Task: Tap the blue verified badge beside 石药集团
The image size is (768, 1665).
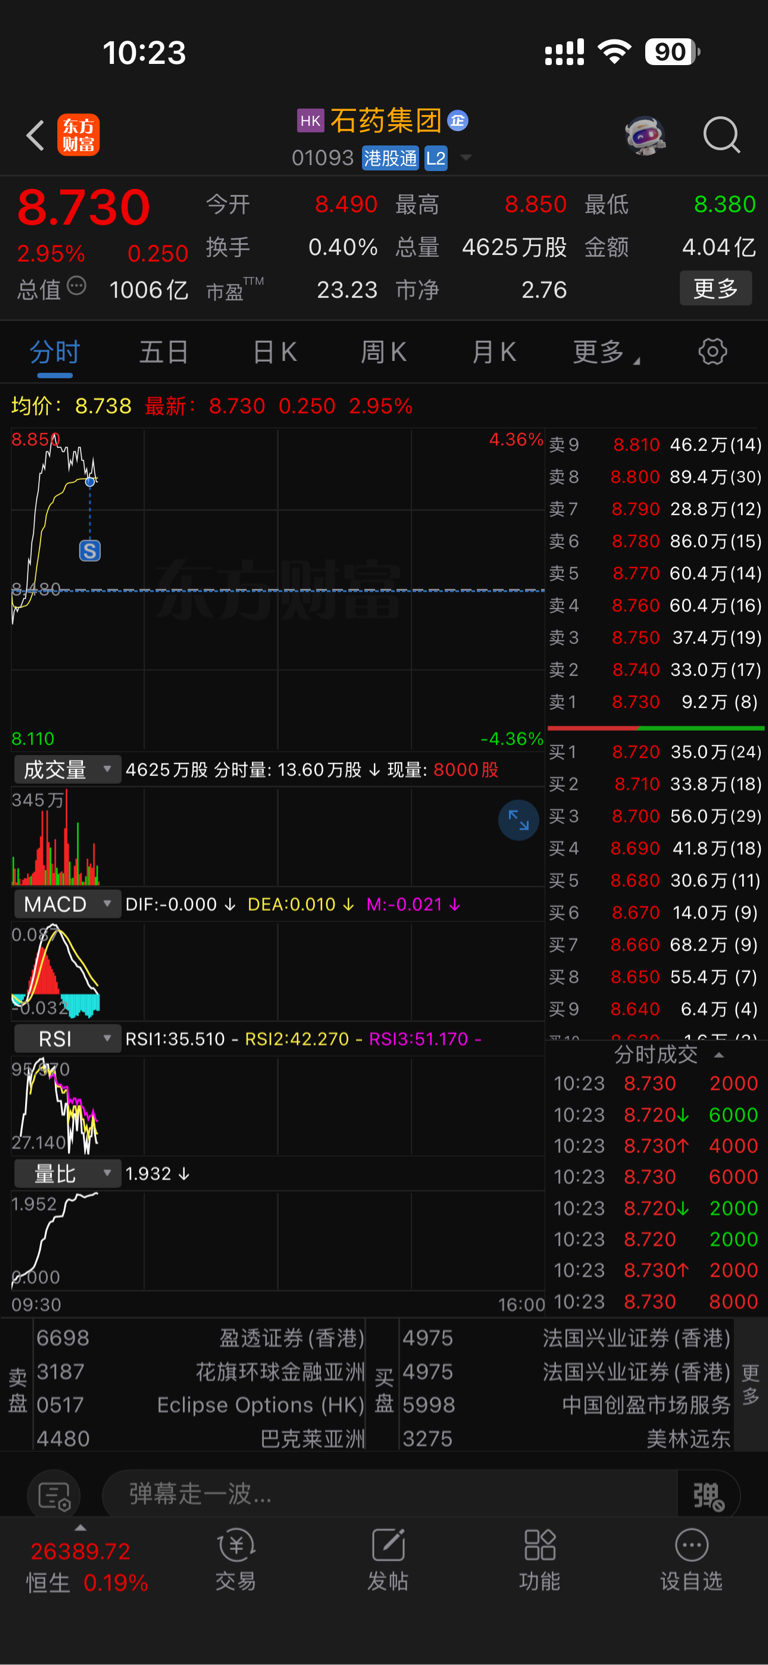Action: point(458,121)
